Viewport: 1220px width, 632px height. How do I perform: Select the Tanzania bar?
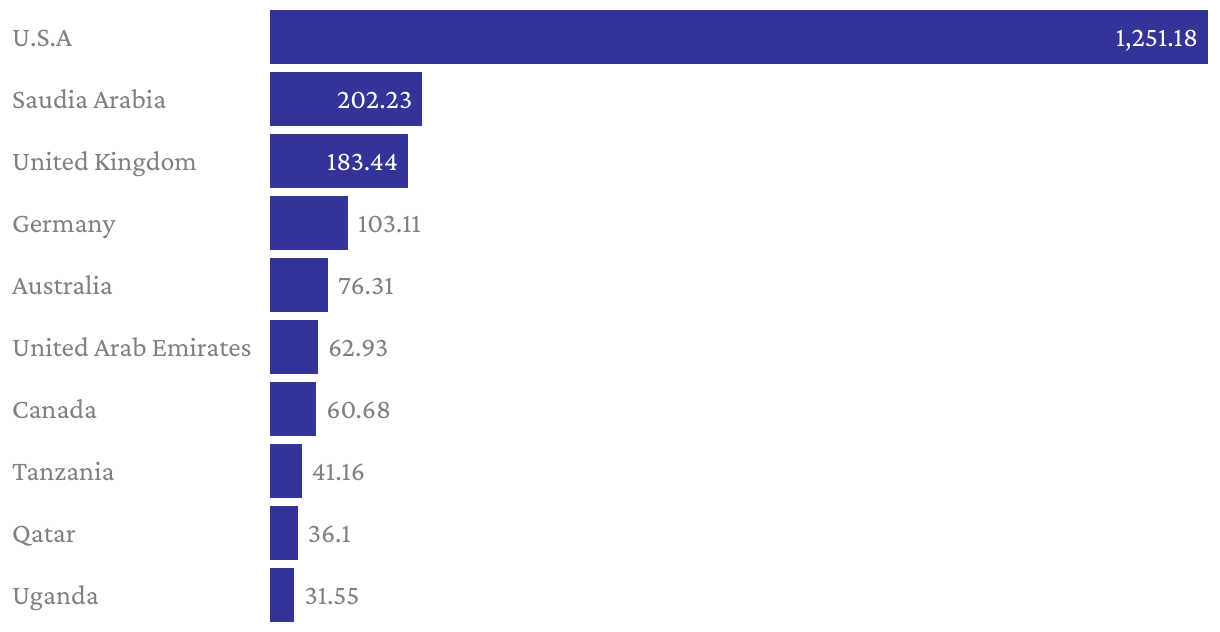[286, 472]
